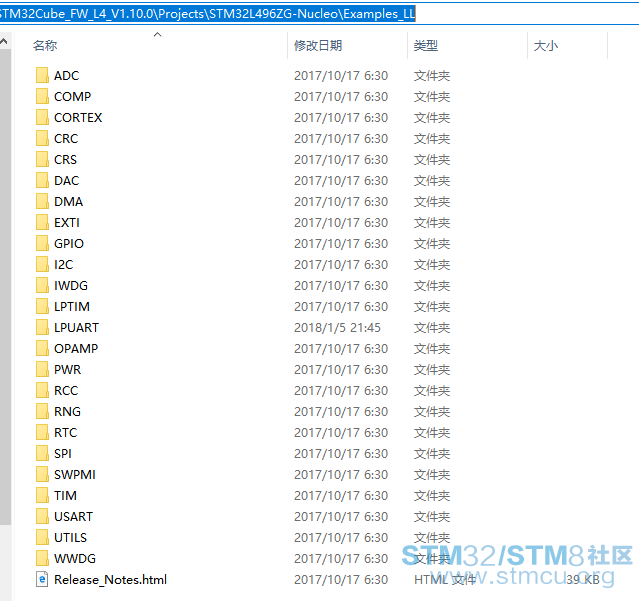Select the COMP folder name

point(73,97)
